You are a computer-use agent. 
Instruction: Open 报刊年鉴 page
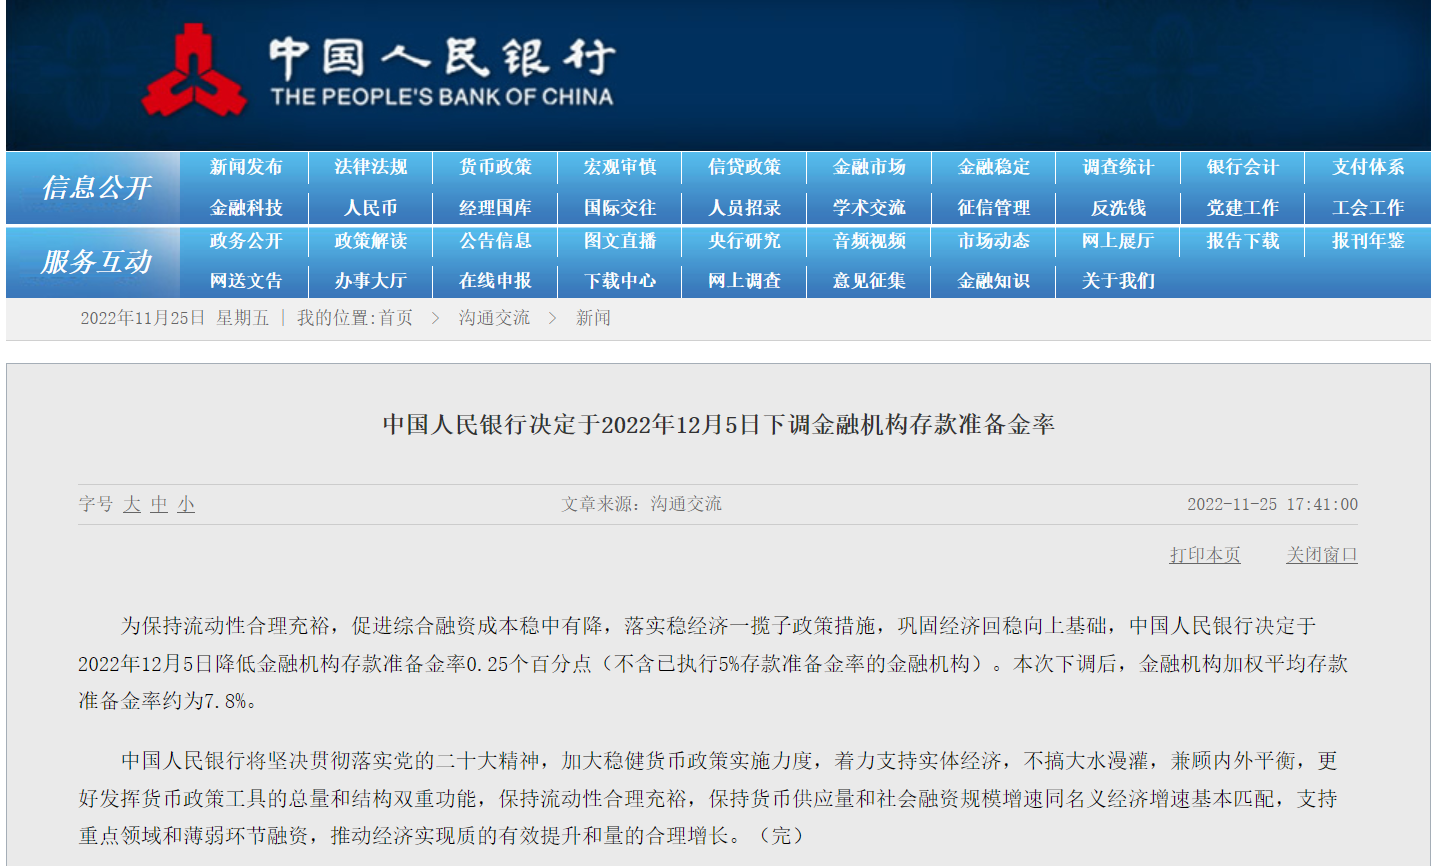point(1368,241)
